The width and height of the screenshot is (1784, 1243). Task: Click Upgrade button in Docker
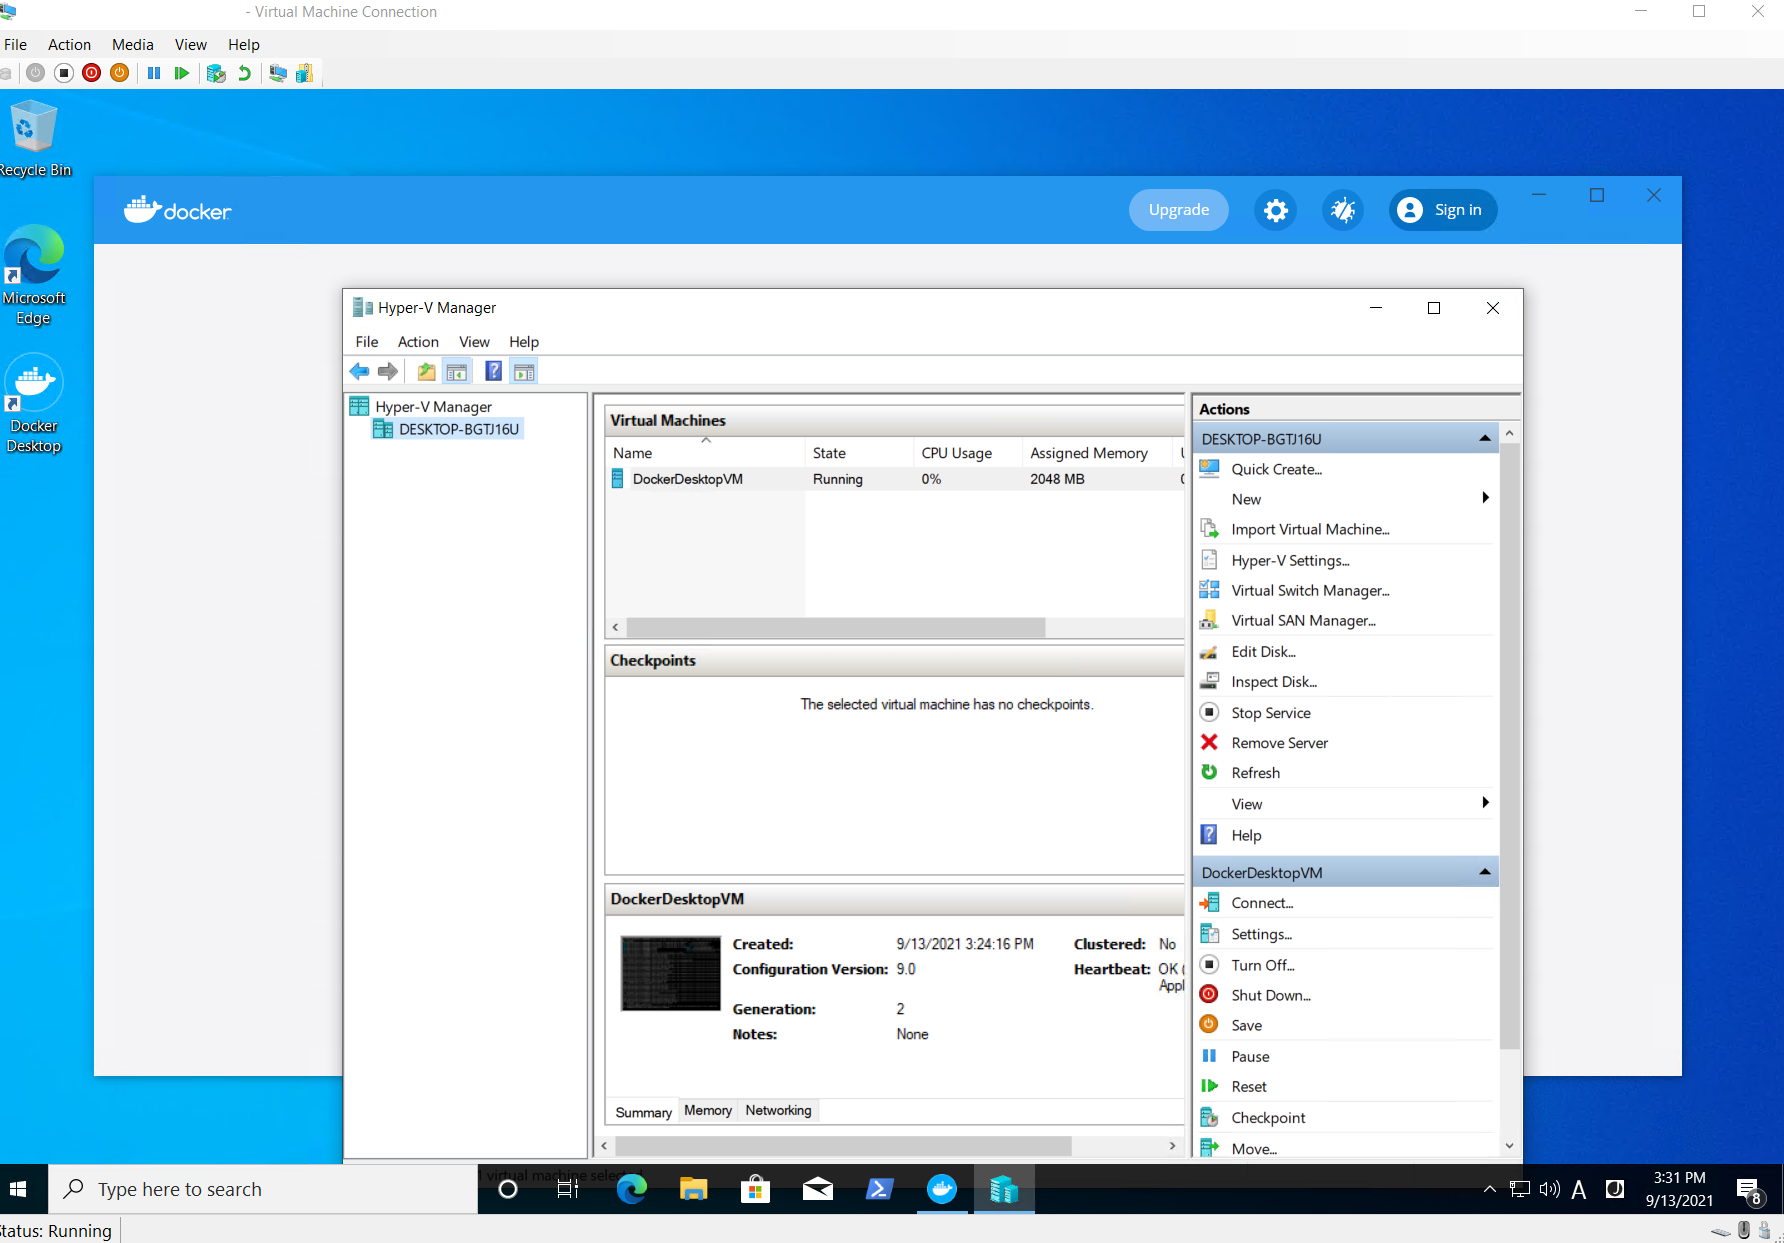[x=1179, y=210]
